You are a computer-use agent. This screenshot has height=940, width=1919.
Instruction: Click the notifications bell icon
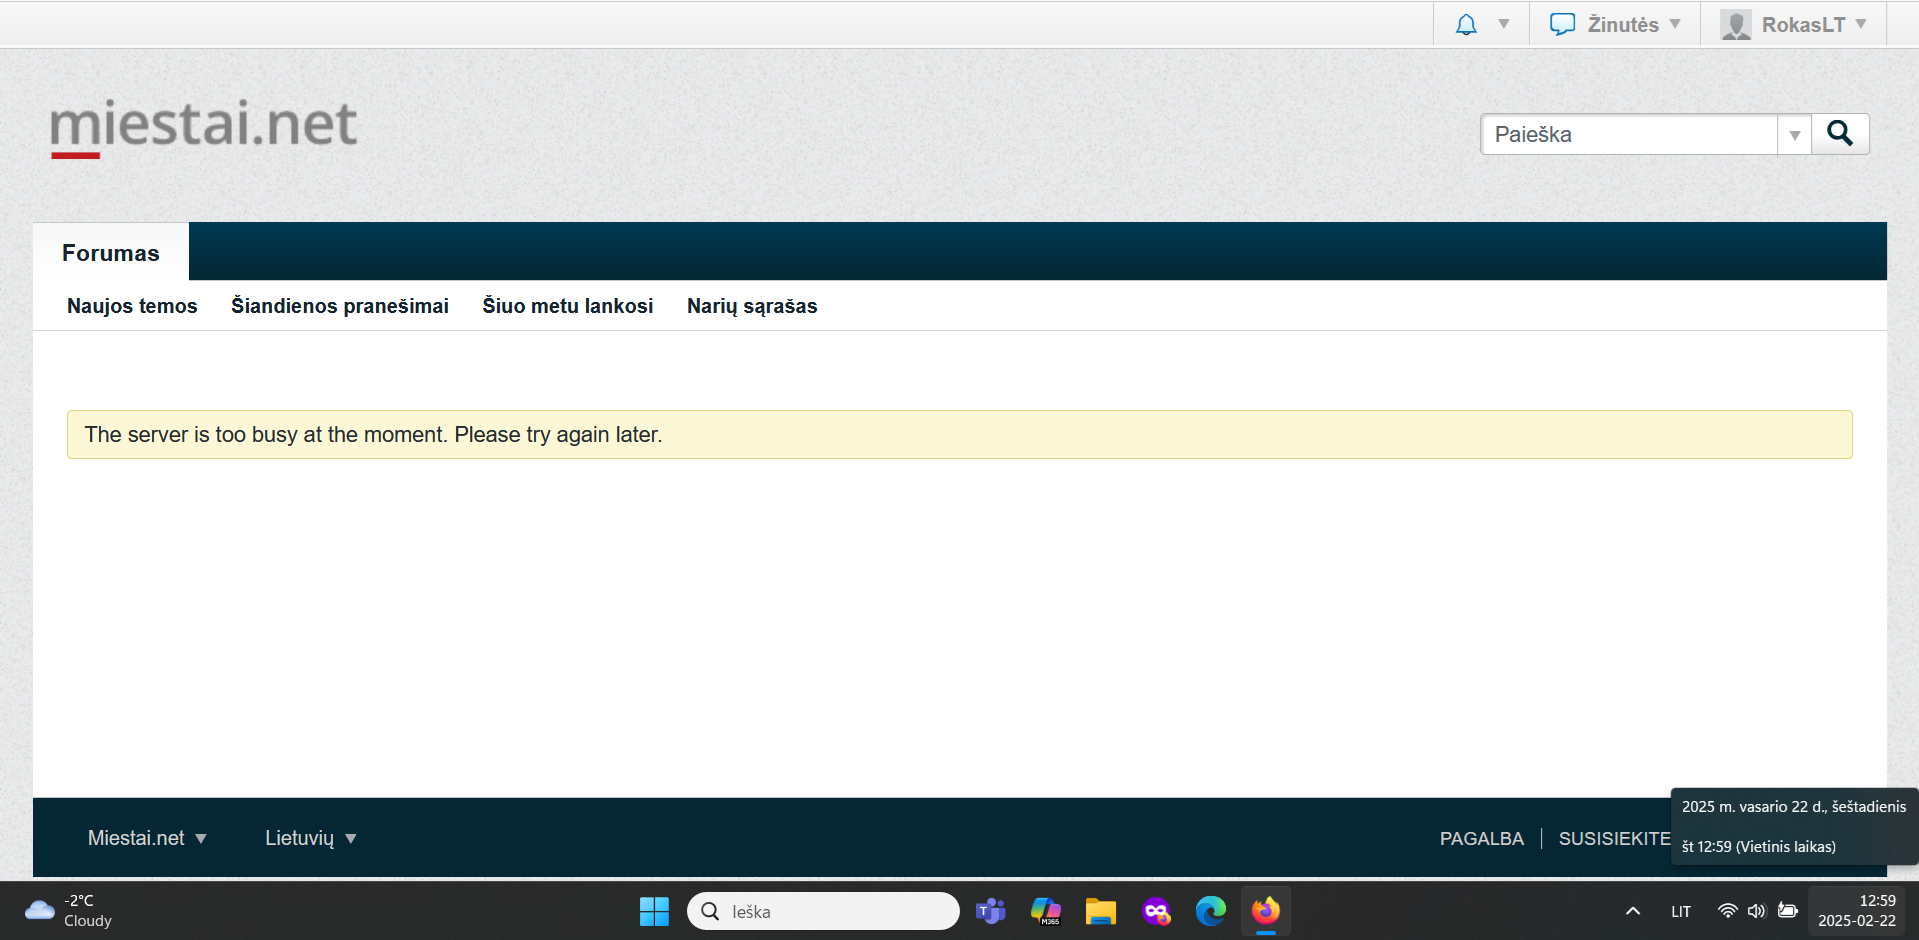[x=1466, y=25]
